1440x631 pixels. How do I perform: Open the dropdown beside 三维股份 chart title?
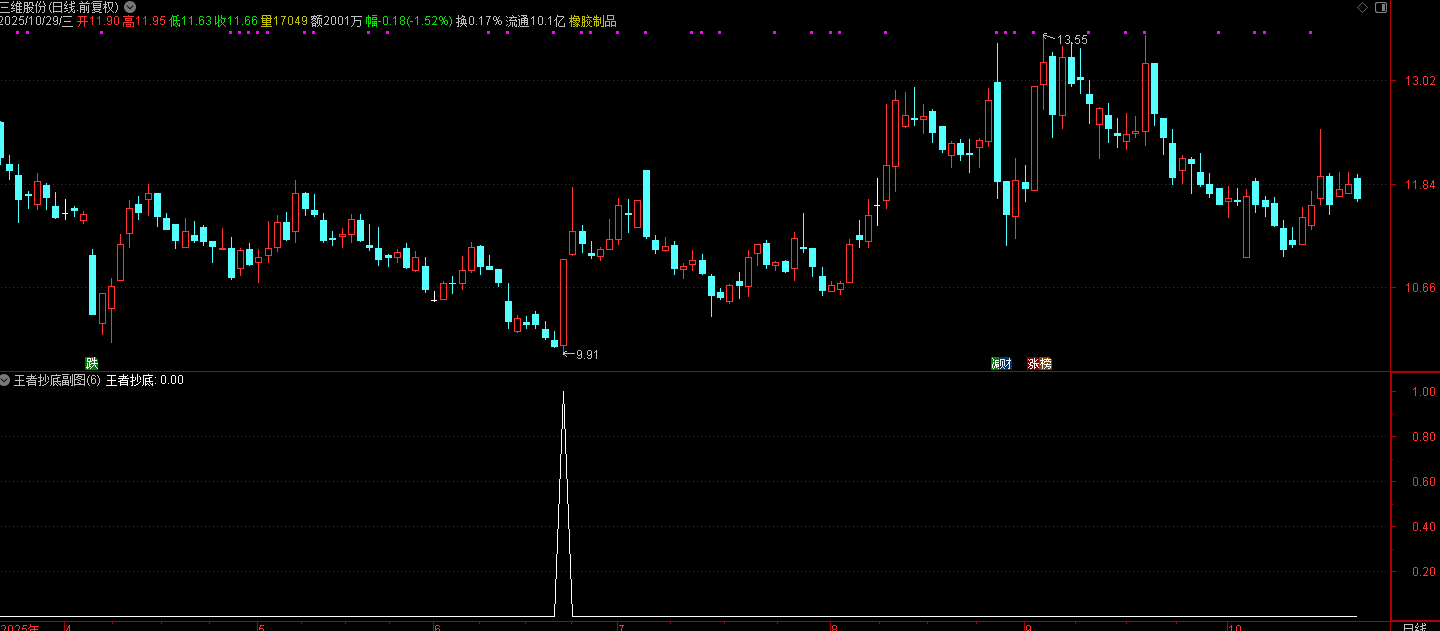(130, 7)
